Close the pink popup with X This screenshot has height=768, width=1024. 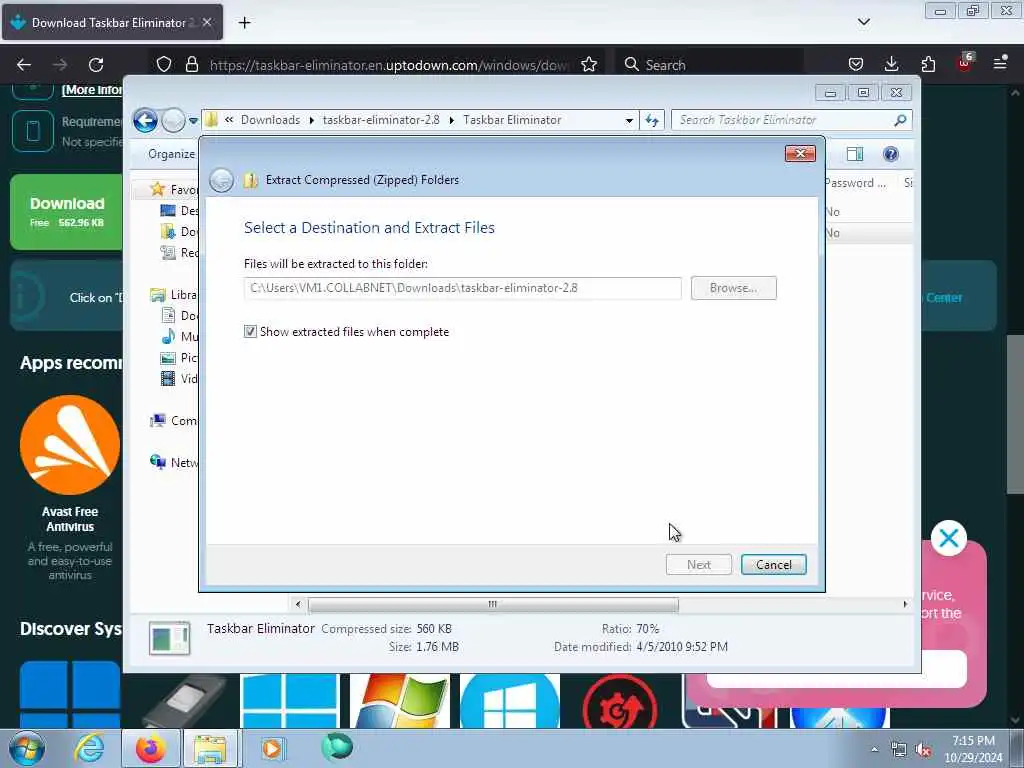pyautogui.click(x=948, y=538)
